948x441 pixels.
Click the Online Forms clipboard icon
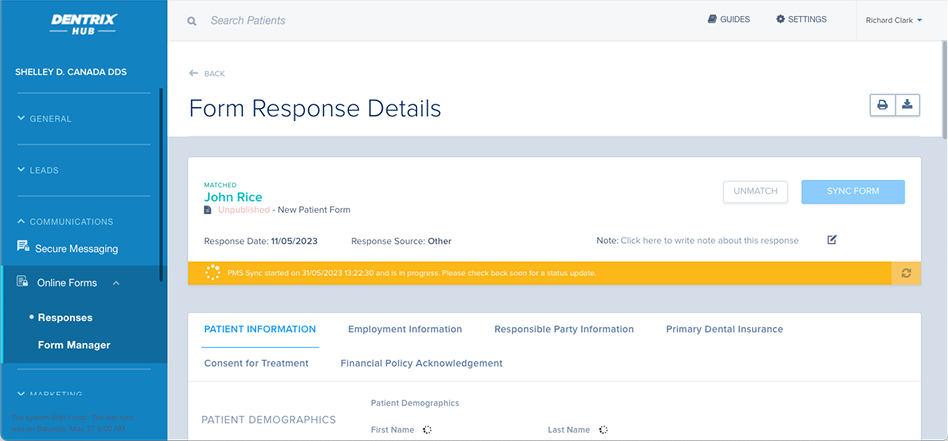click(22, 281)
